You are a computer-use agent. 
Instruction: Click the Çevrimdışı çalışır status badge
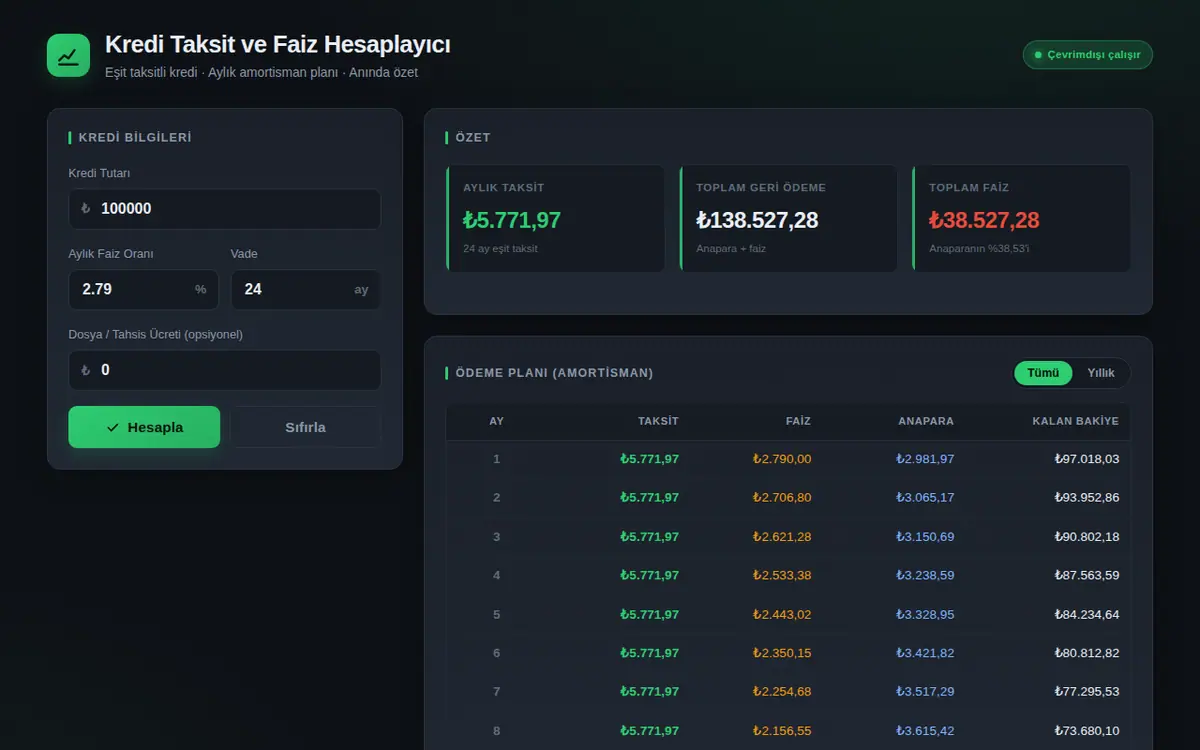[x=1088, y=55]
